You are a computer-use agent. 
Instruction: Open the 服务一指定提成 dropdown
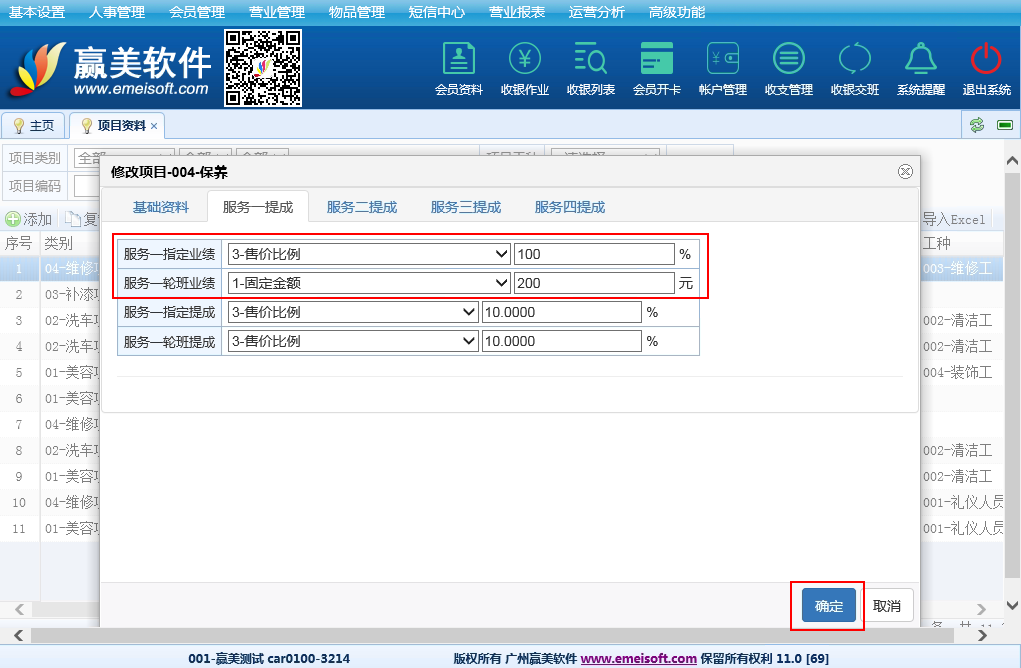353,312
